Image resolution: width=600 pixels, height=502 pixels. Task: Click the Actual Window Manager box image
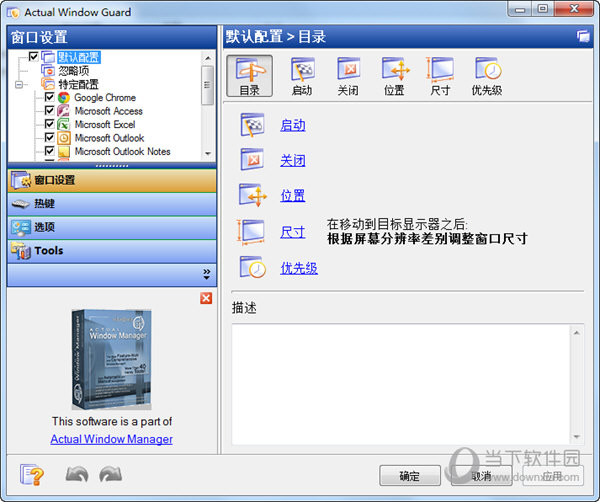(111, 359)
